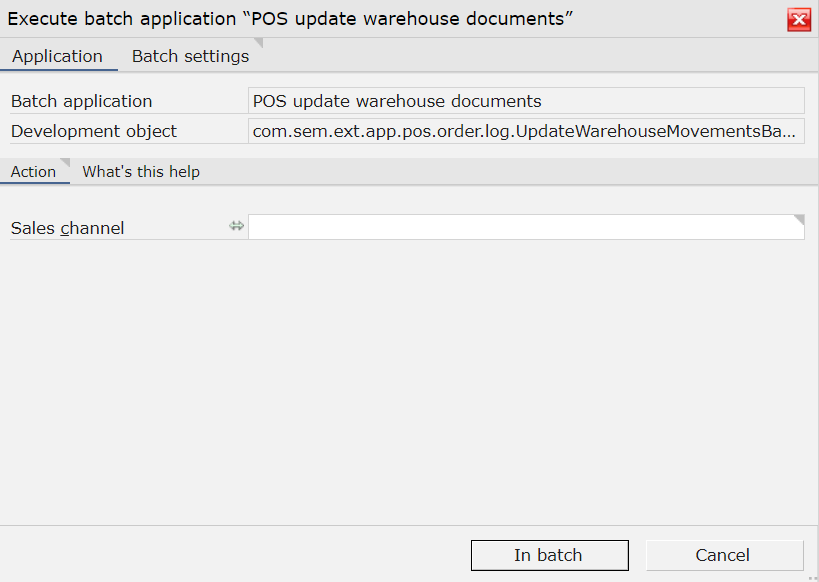Click the double-arrow icon beside Sales channel
Screen dimensions: 819x582
[237, 226]
